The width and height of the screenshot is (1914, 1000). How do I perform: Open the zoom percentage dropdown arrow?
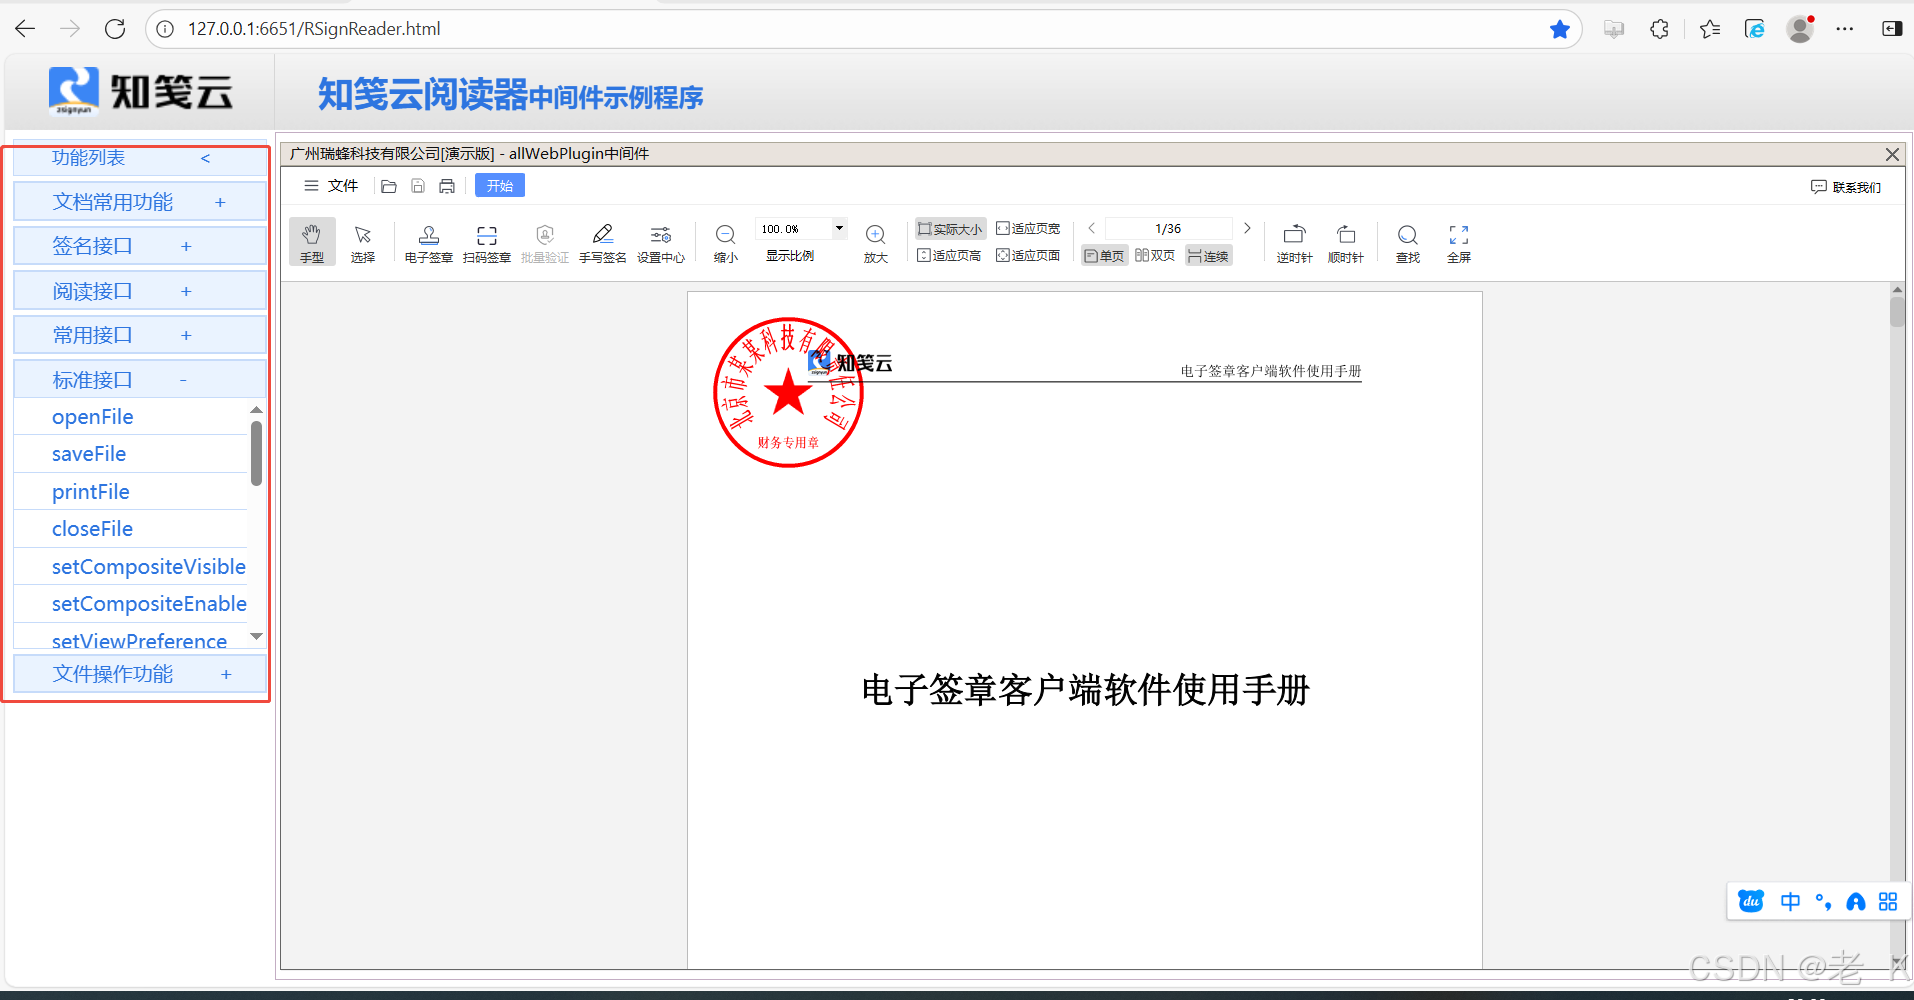pos(839,228)
